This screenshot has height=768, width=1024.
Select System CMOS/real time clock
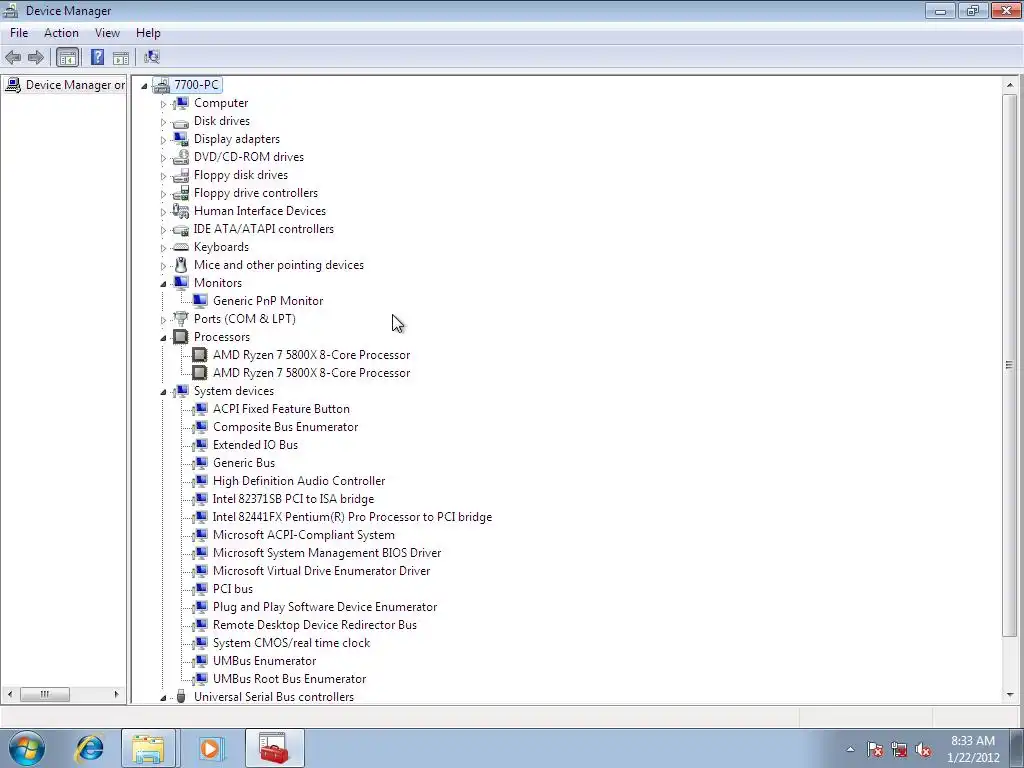(x=291, y=643)
